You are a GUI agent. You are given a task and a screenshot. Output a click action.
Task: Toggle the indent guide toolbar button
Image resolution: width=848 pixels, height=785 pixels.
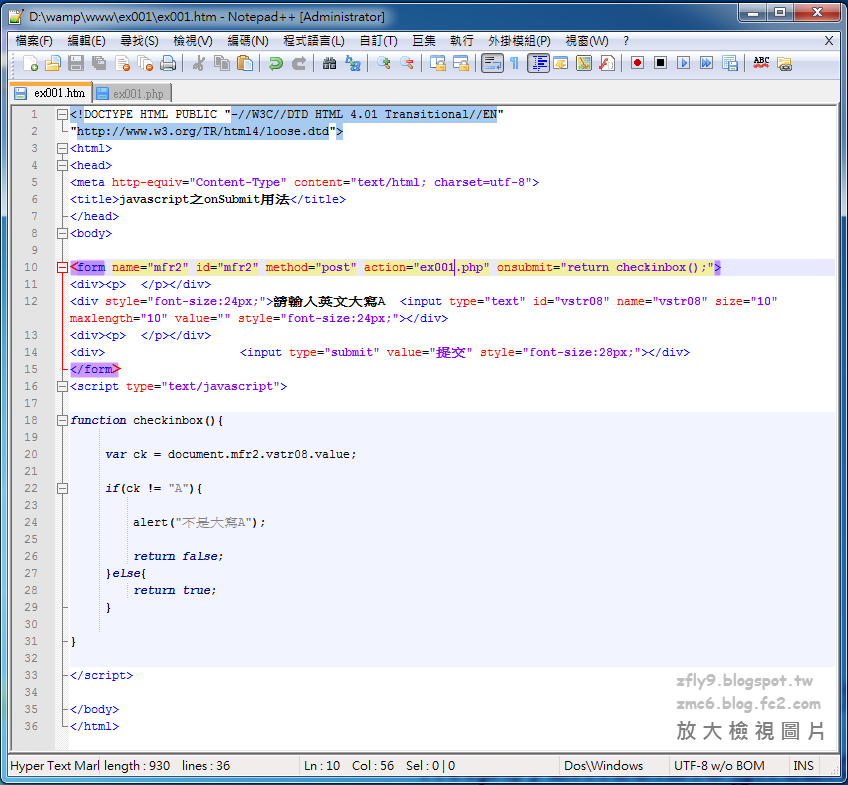tap(538, 63)
